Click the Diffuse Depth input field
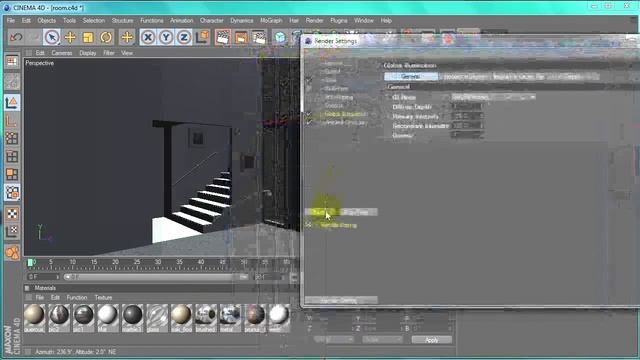This screenshot has width=640, height=360. pos(467,107)
